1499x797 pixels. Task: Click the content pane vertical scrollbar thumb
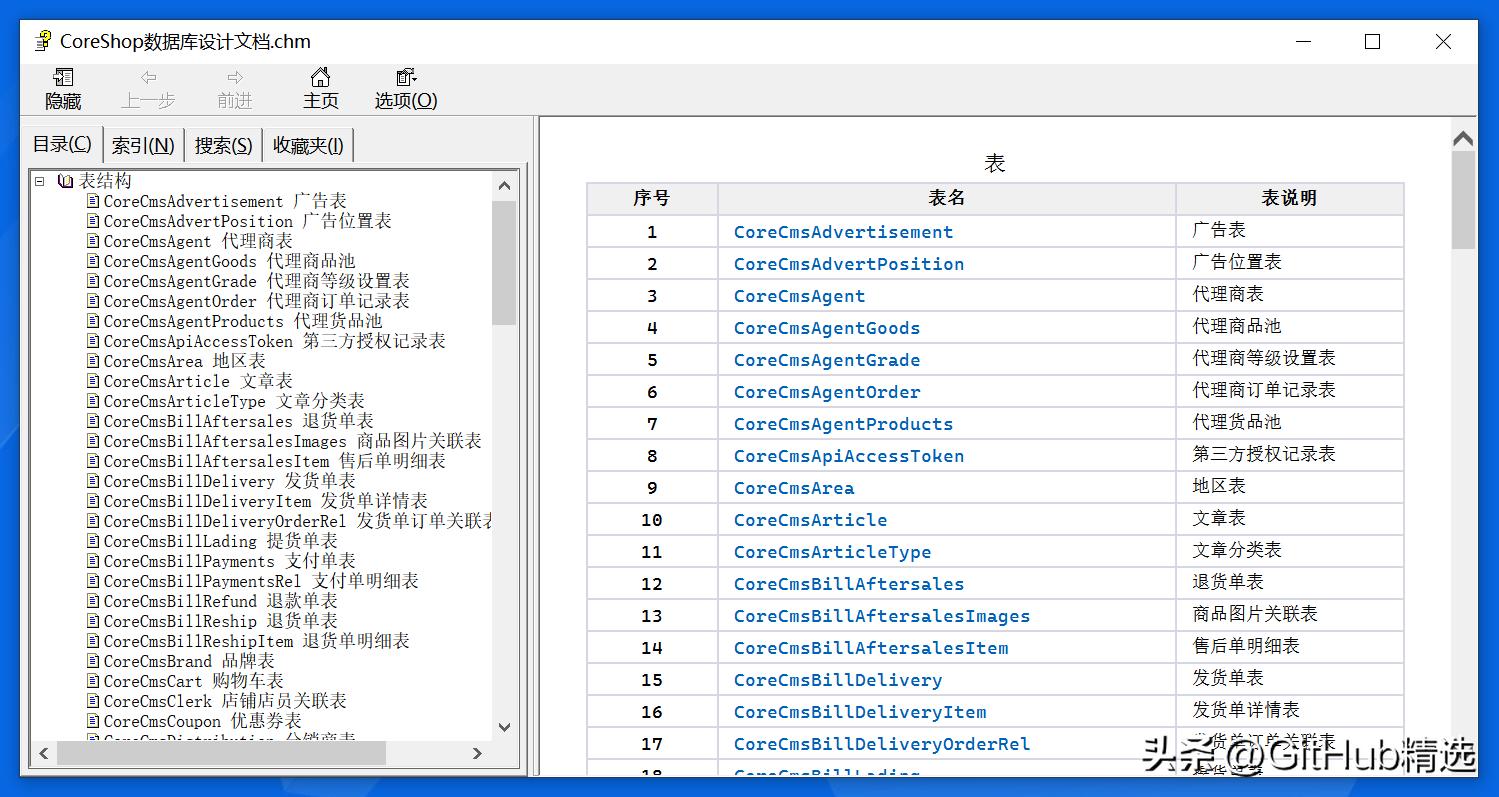pos(1463,200)
